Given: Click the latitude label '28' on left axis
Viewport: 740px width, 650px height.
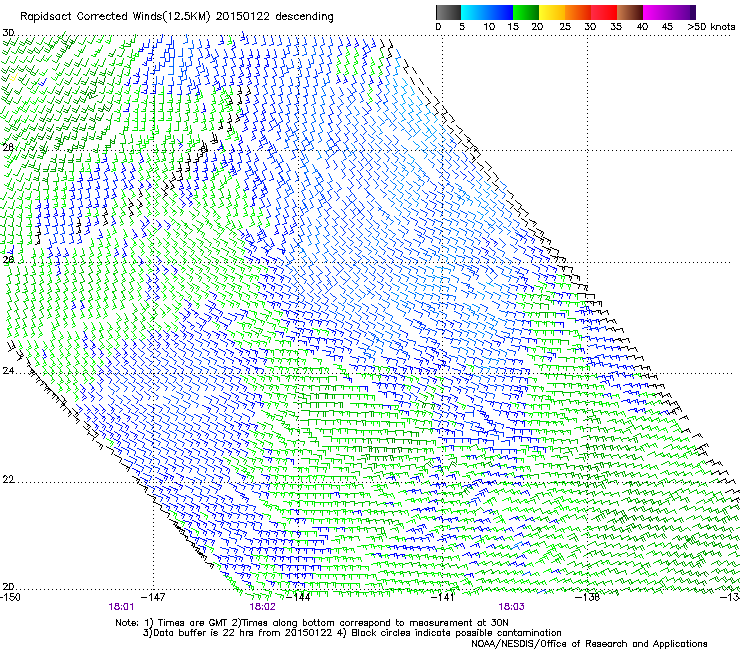Looking at the screenshot, I should click(x=8, y=148).
